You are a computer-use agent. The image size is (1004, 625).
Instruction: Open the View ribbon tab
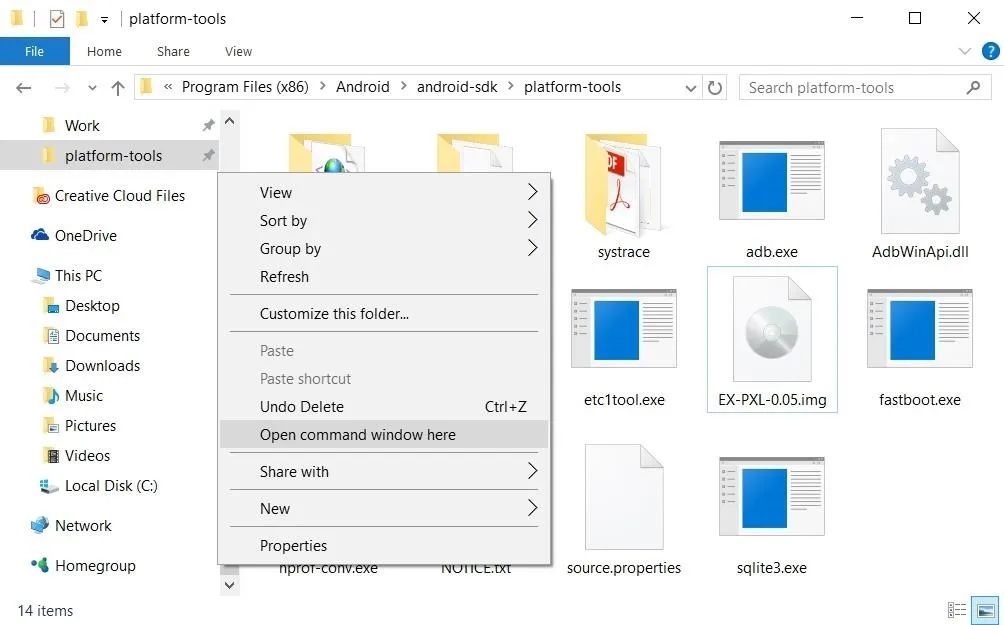(x=238, y=51)
